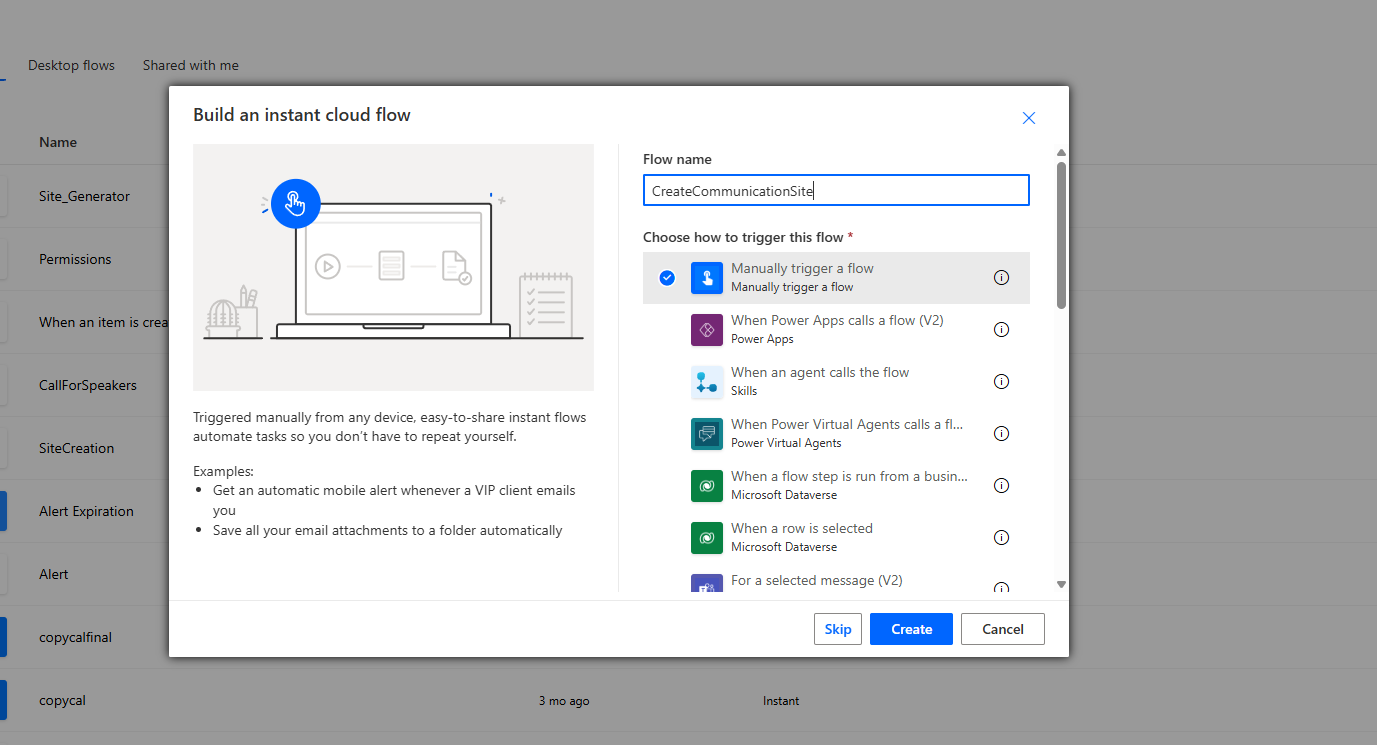This screenshot has width=1377, height=745.
Task: Click the Manually trigger a flow icon
Action: [x=706, y=278]
